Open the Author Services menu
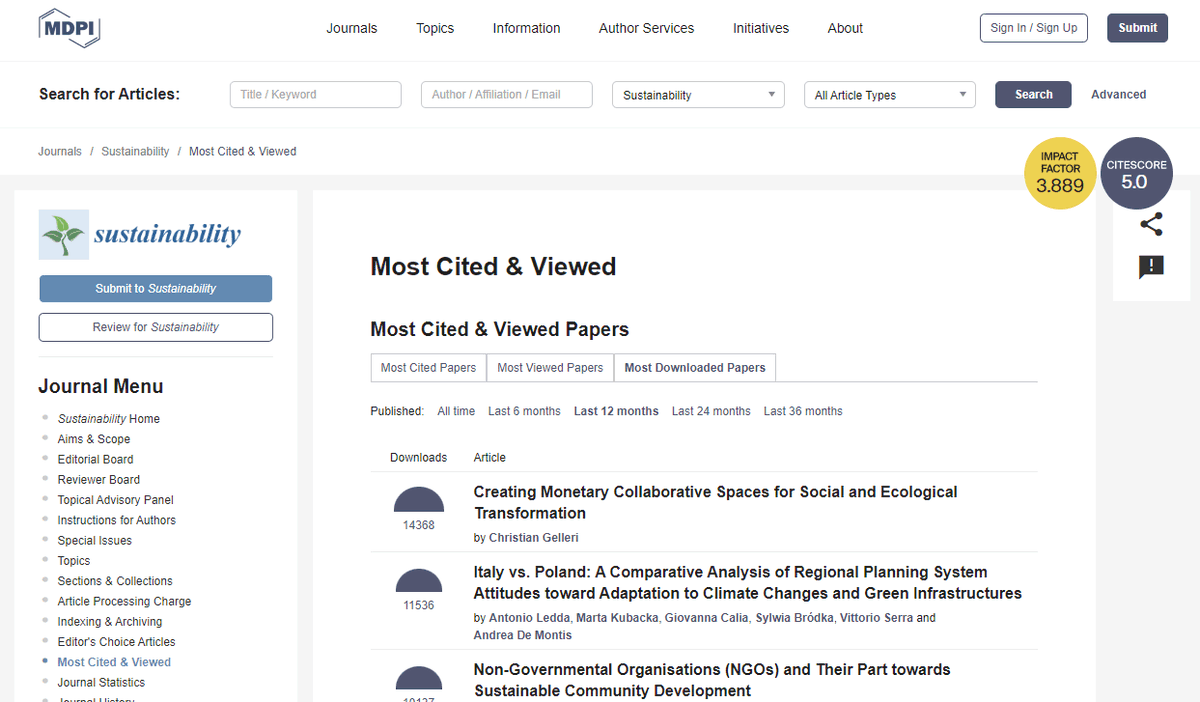This screenshot has height=702, width=1200. point(646,28)
